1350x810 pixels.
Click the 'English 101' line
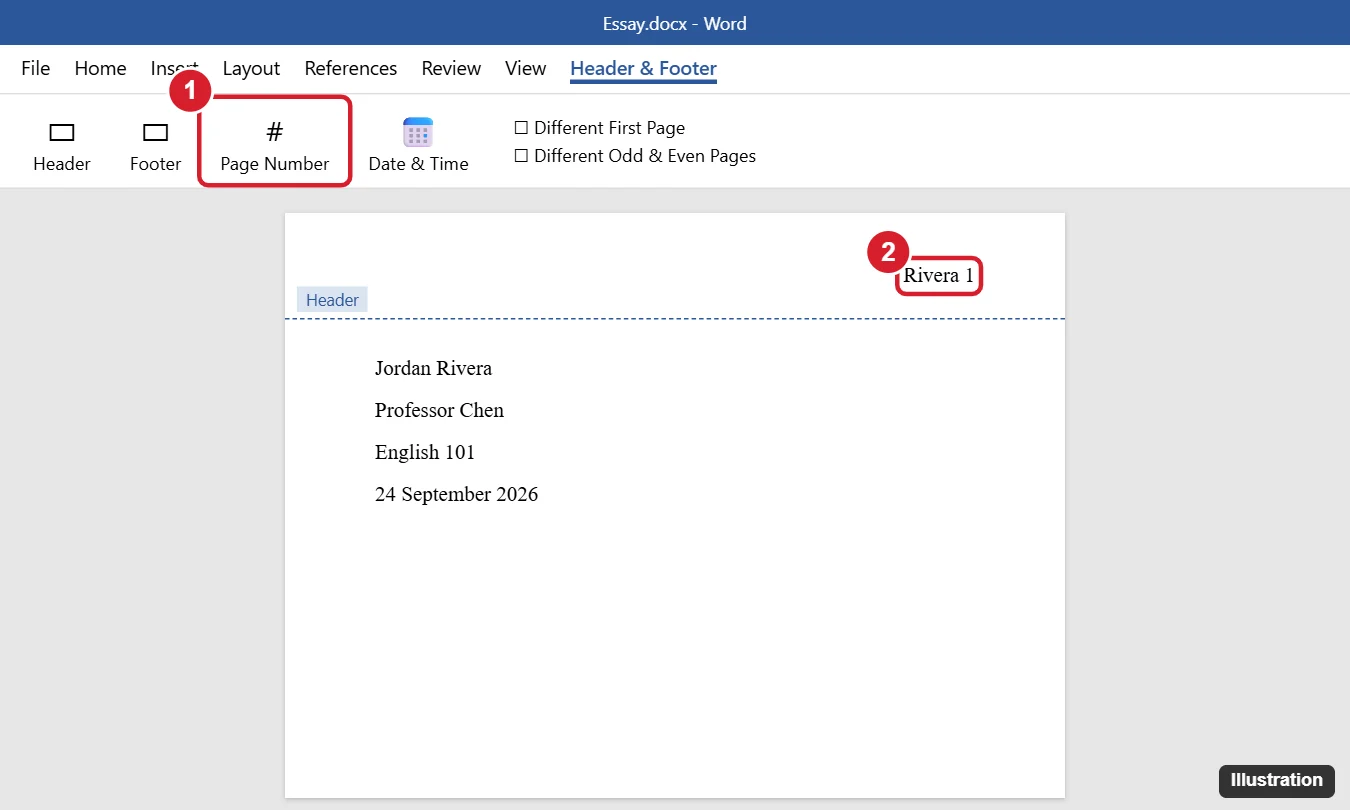425,452
